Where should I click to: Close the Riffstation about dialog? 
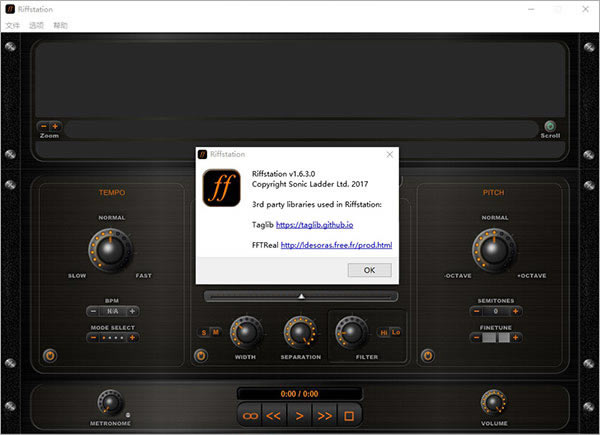390,154
